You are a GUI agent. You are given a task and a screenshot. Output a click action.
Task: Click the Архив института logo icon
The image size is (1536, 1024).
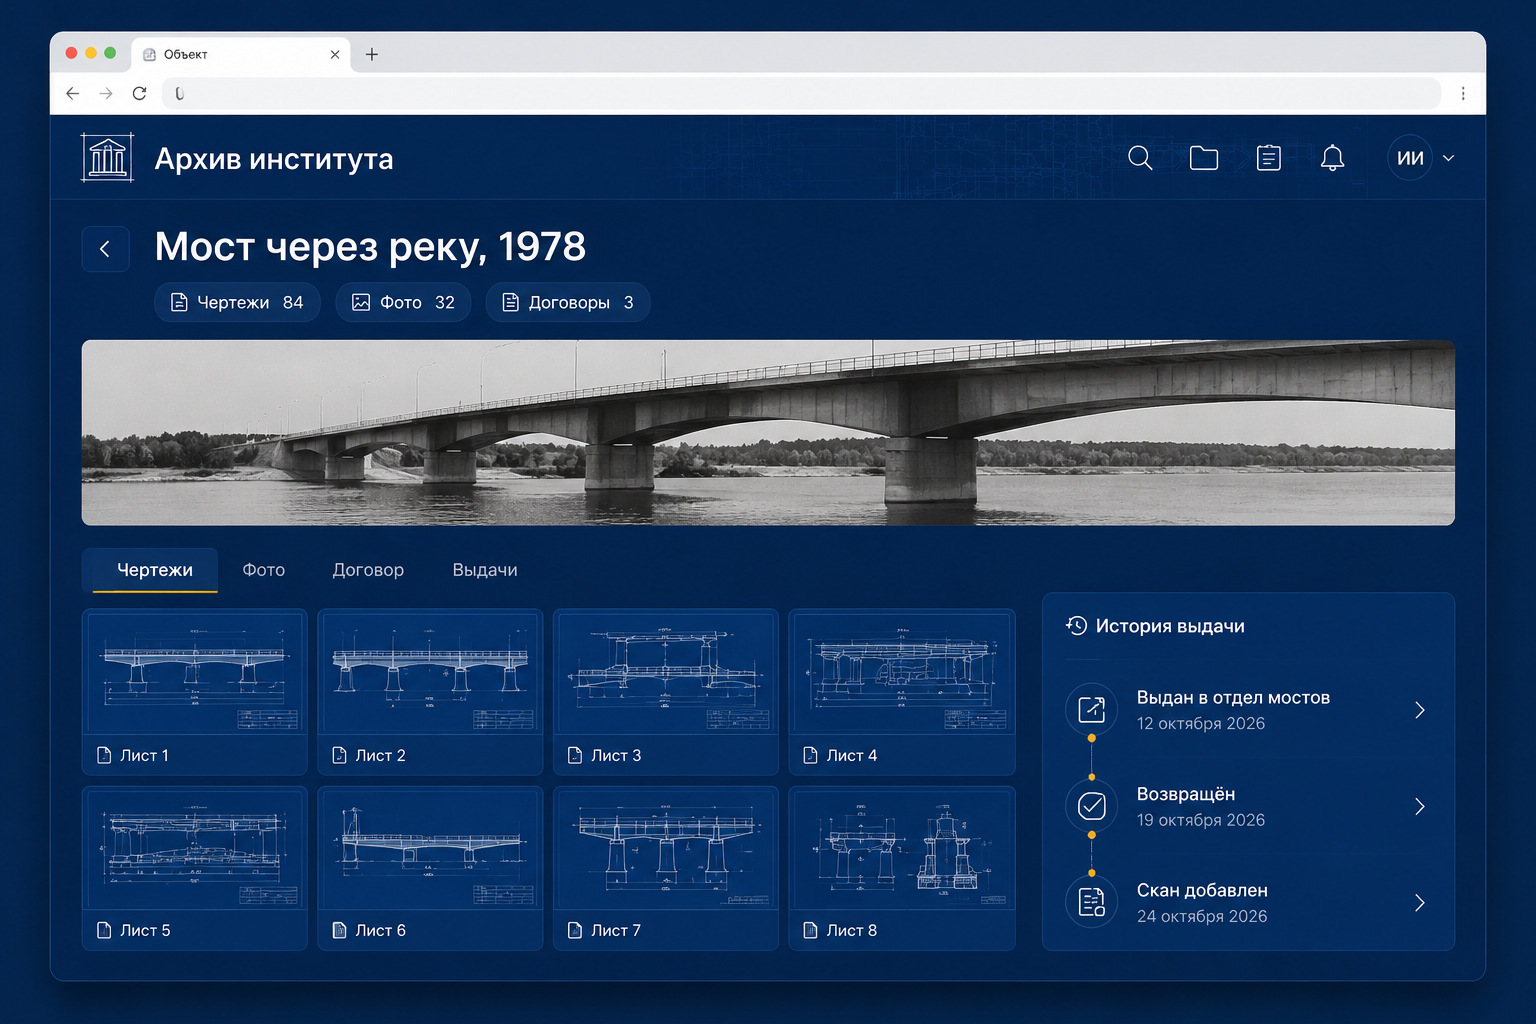coord(107,158)
